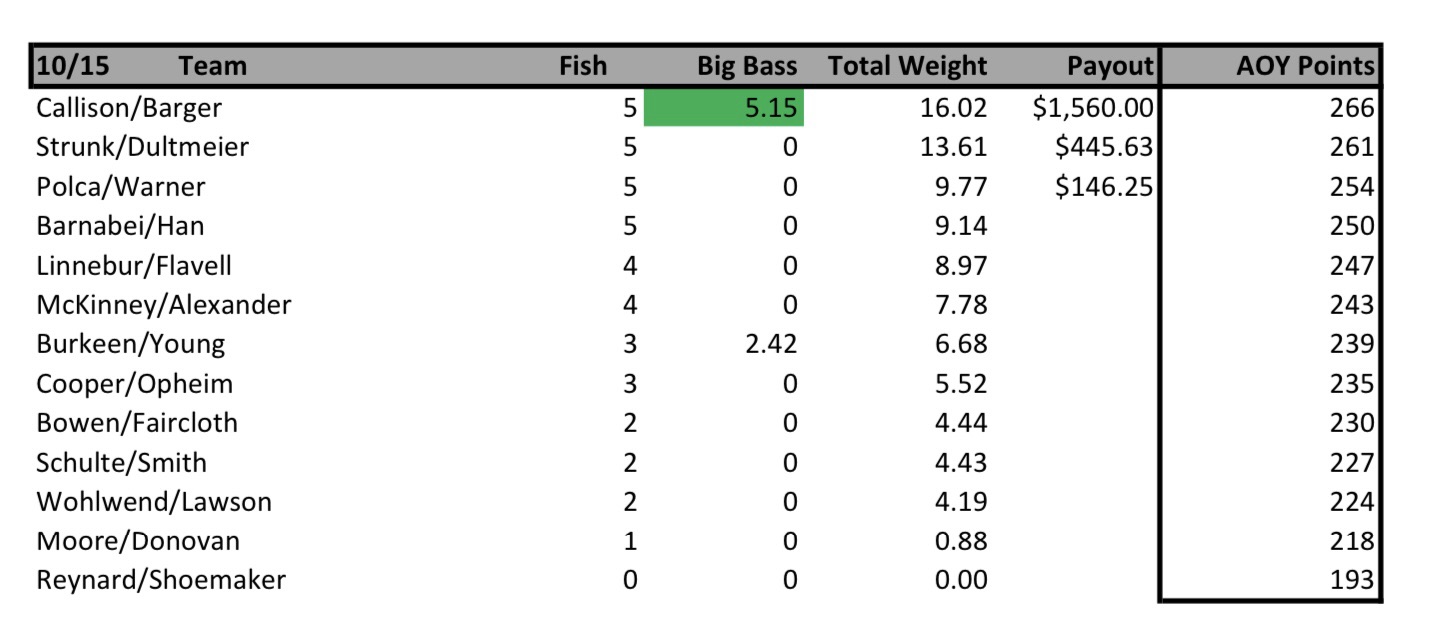Select the $445.63 payout value
Viewport: 1432px width, 631px height.
(x=1104, y=148)
